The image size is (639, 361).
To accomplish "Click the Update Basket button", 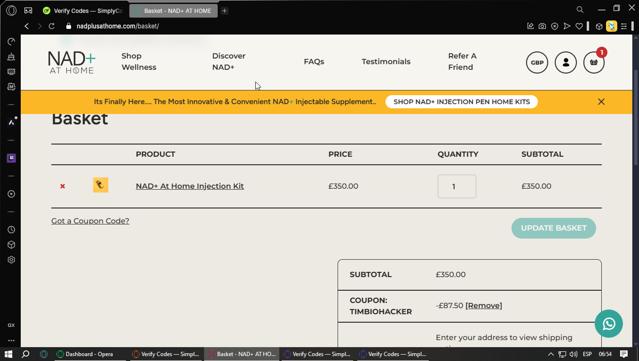I will point(553,228).
